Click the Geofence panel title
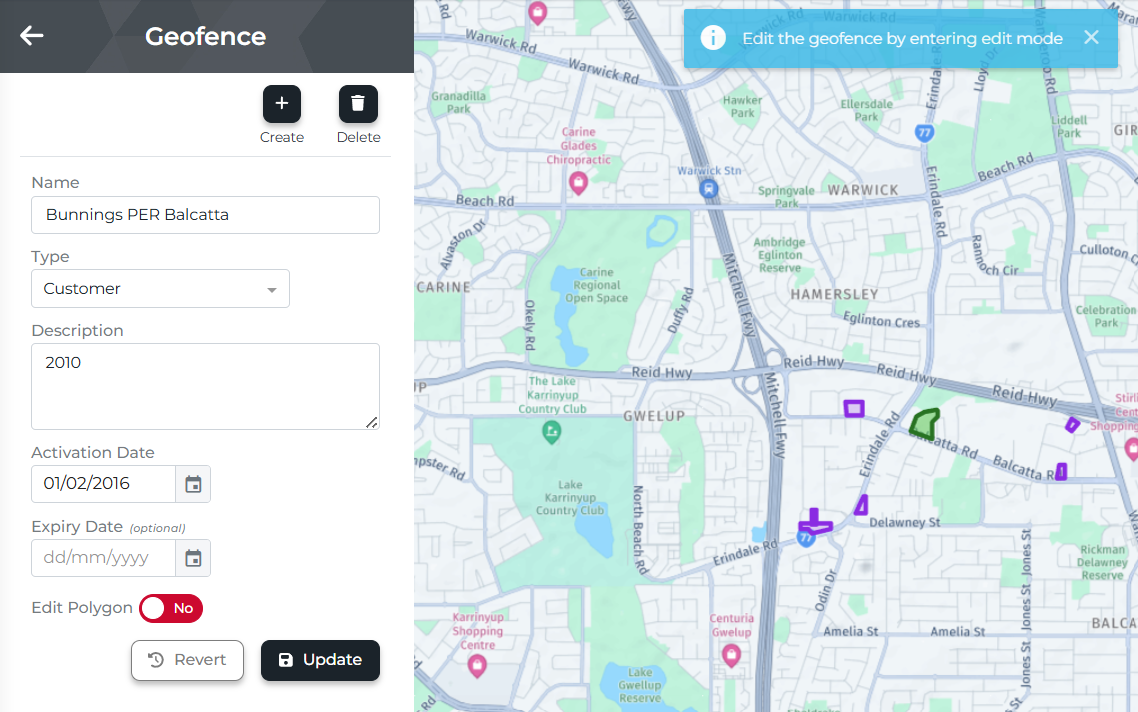Image resolution: width=1138 pixels, height=712 pixels. click(x=205, y=36)
